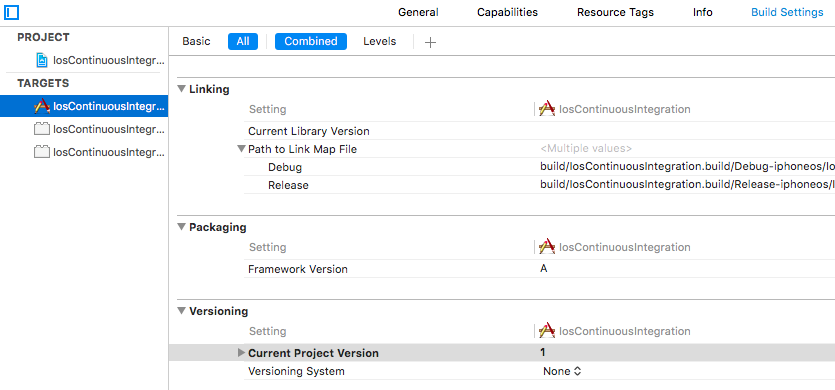
Task: Select the second target in TARGETS list
Action: point(84,129)
